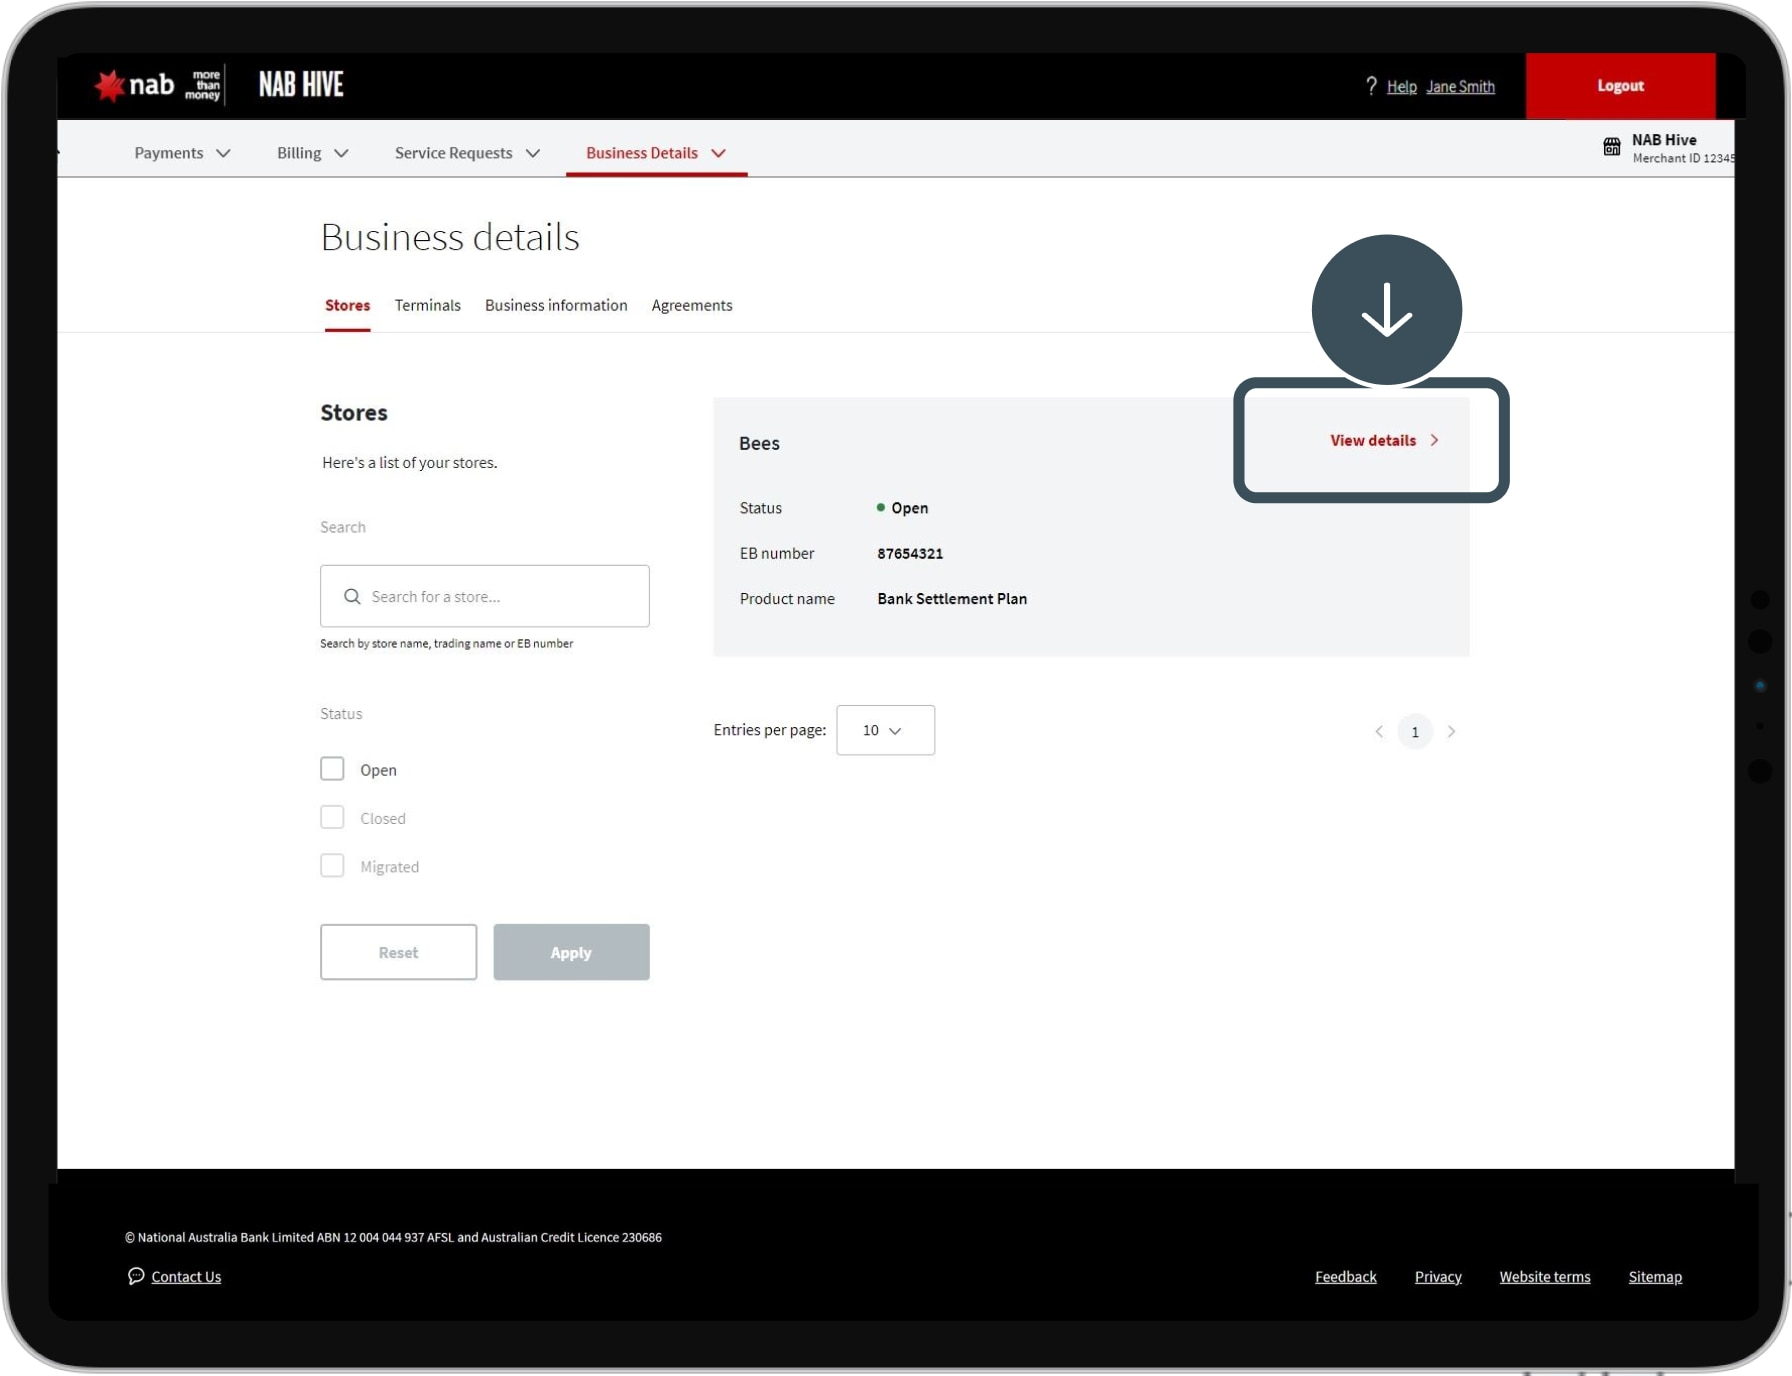Open the Billing dropdown menu
This screenshot has width=1792, height=1376.
[x=312, y=153]
